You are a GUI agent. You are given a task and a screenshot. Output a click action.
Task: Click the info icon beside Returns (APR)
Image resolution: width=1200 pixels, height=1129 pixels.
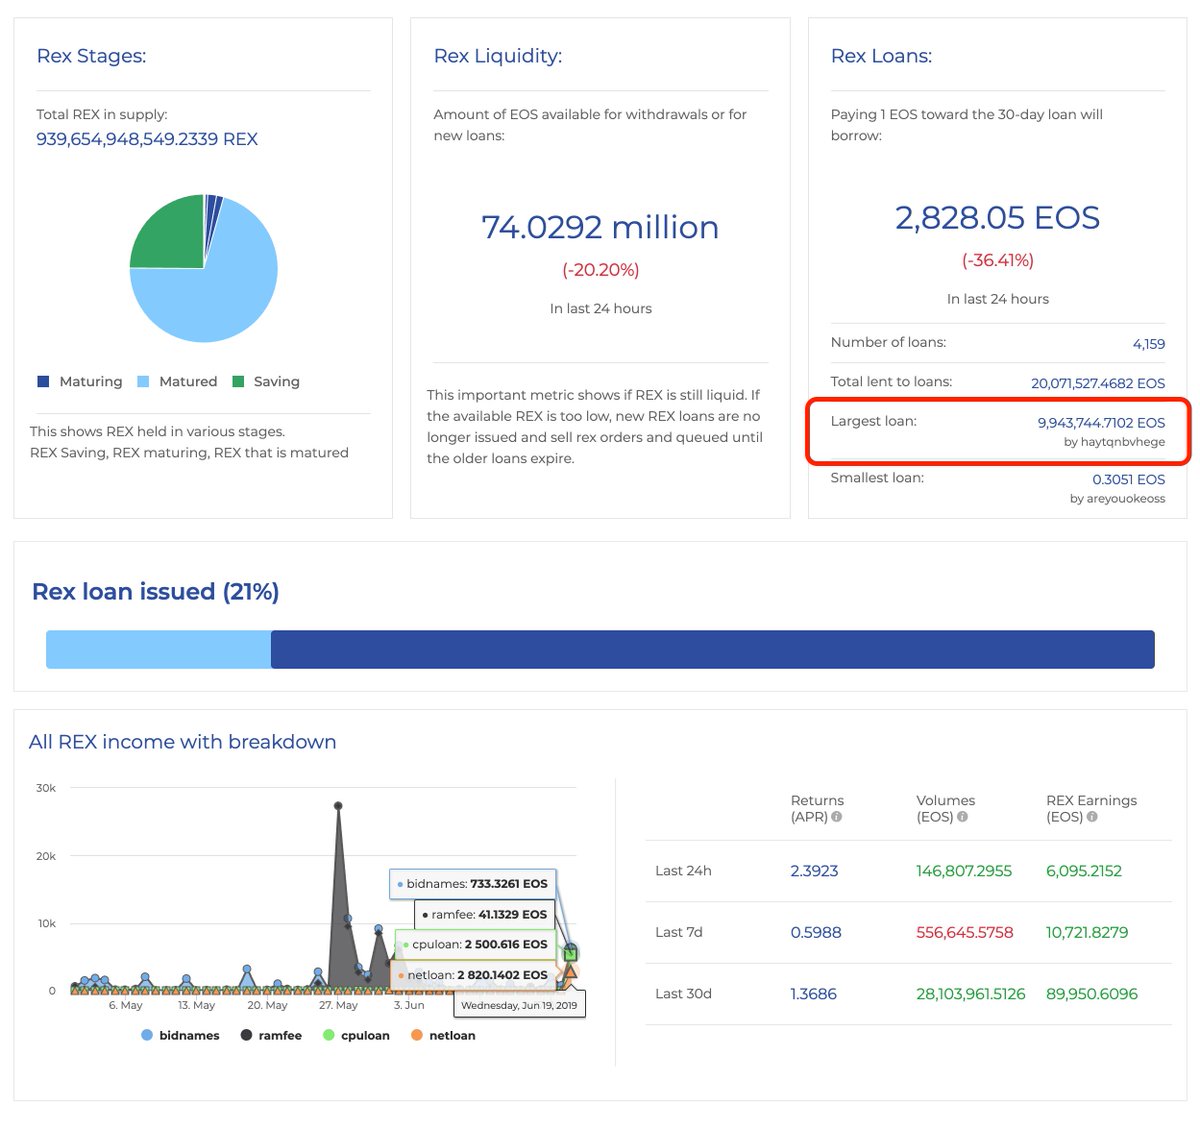point(837,817)
